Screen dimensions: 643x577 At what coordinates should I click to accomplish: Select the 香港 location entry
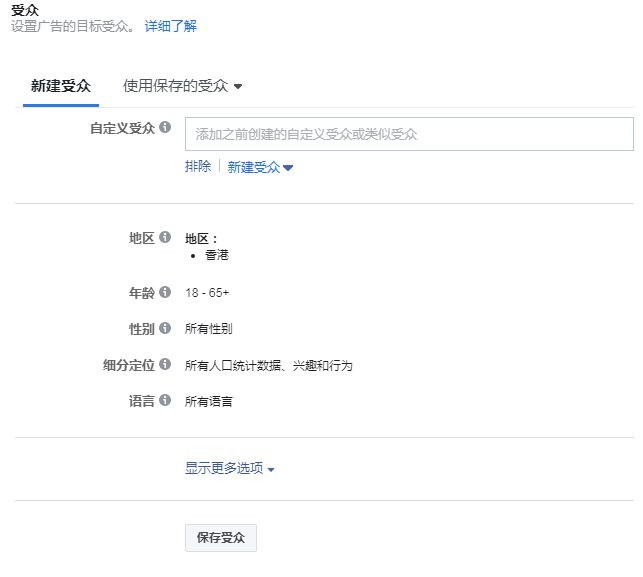pyautogui.click(x=217, y=255)
